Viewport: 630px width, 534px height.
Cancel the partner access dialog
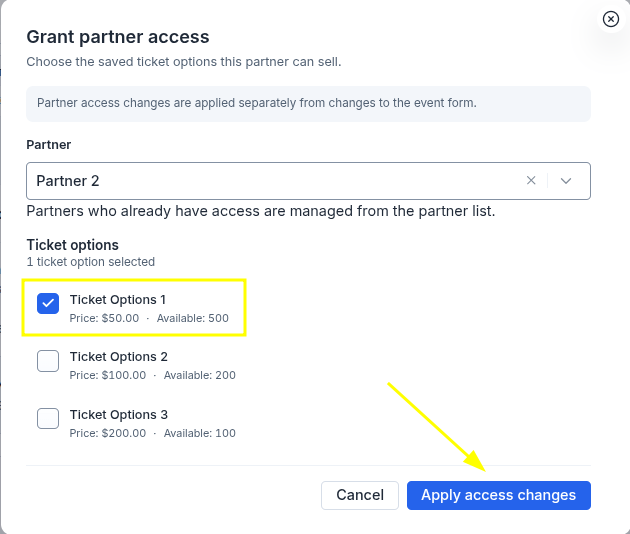[x=360, y=495]
